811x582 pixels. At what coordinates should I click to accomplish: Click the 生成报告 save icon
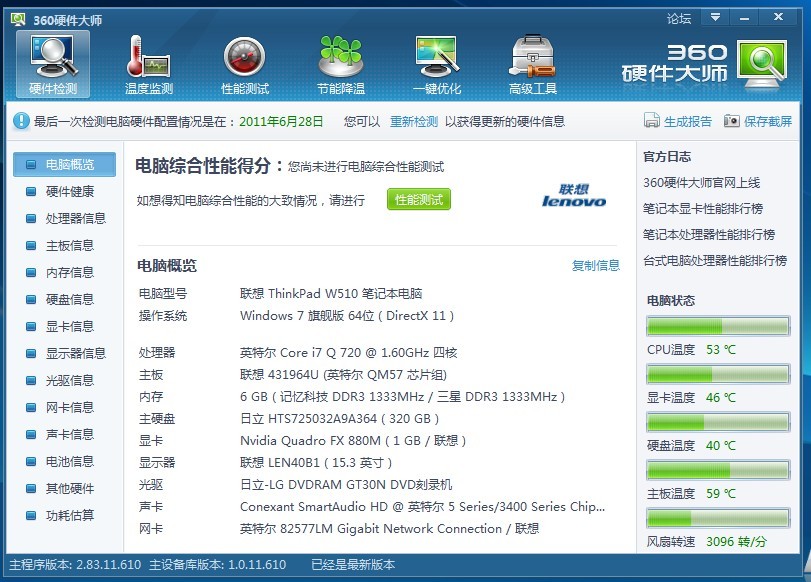click(652, 121)
